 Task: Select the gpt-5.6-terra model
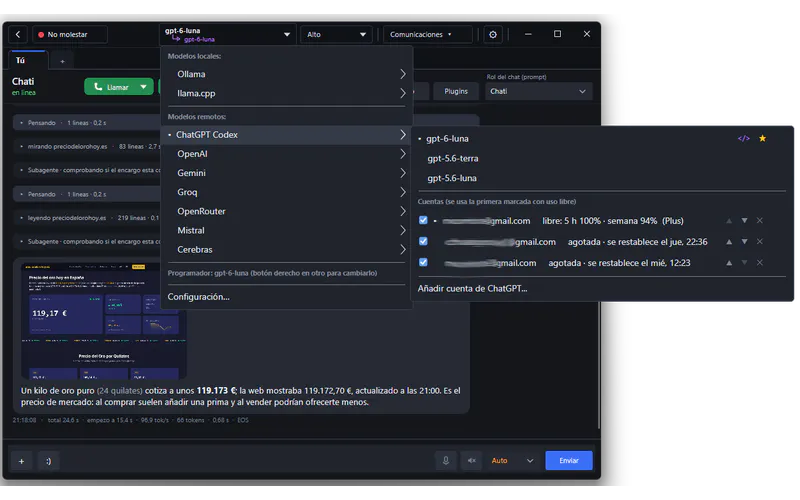(453, 158)
